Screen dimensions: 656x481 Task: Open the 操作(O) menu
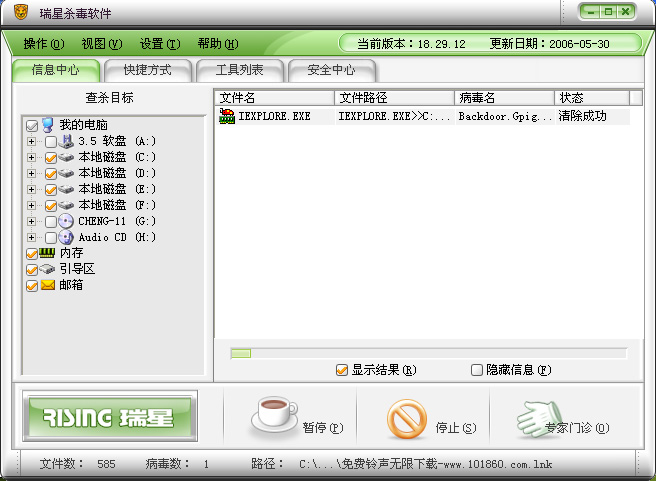pos(44,43)
